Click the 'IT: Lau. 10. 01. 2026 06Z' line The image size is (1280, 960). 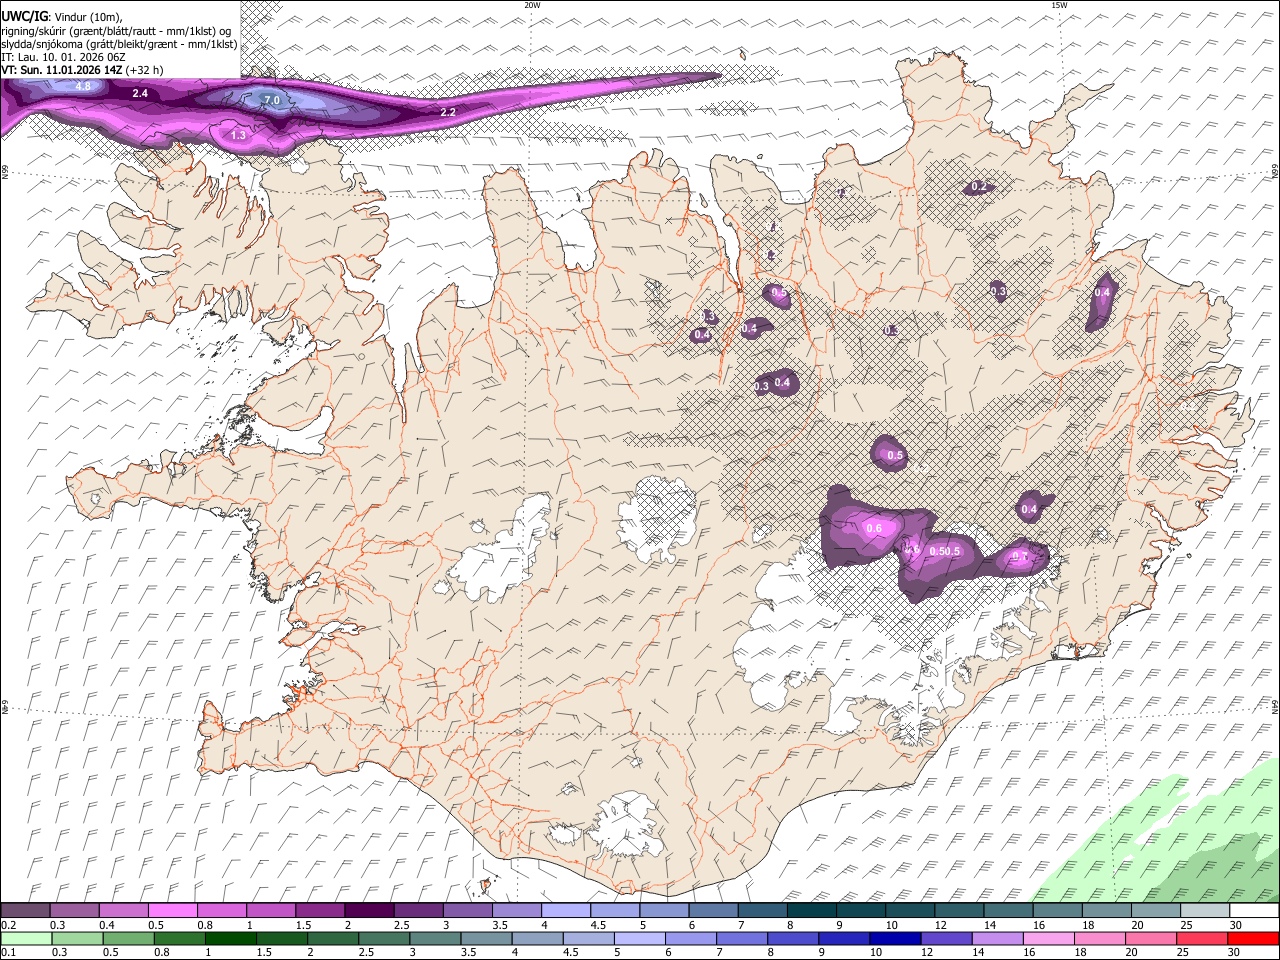tap(64, 57)
